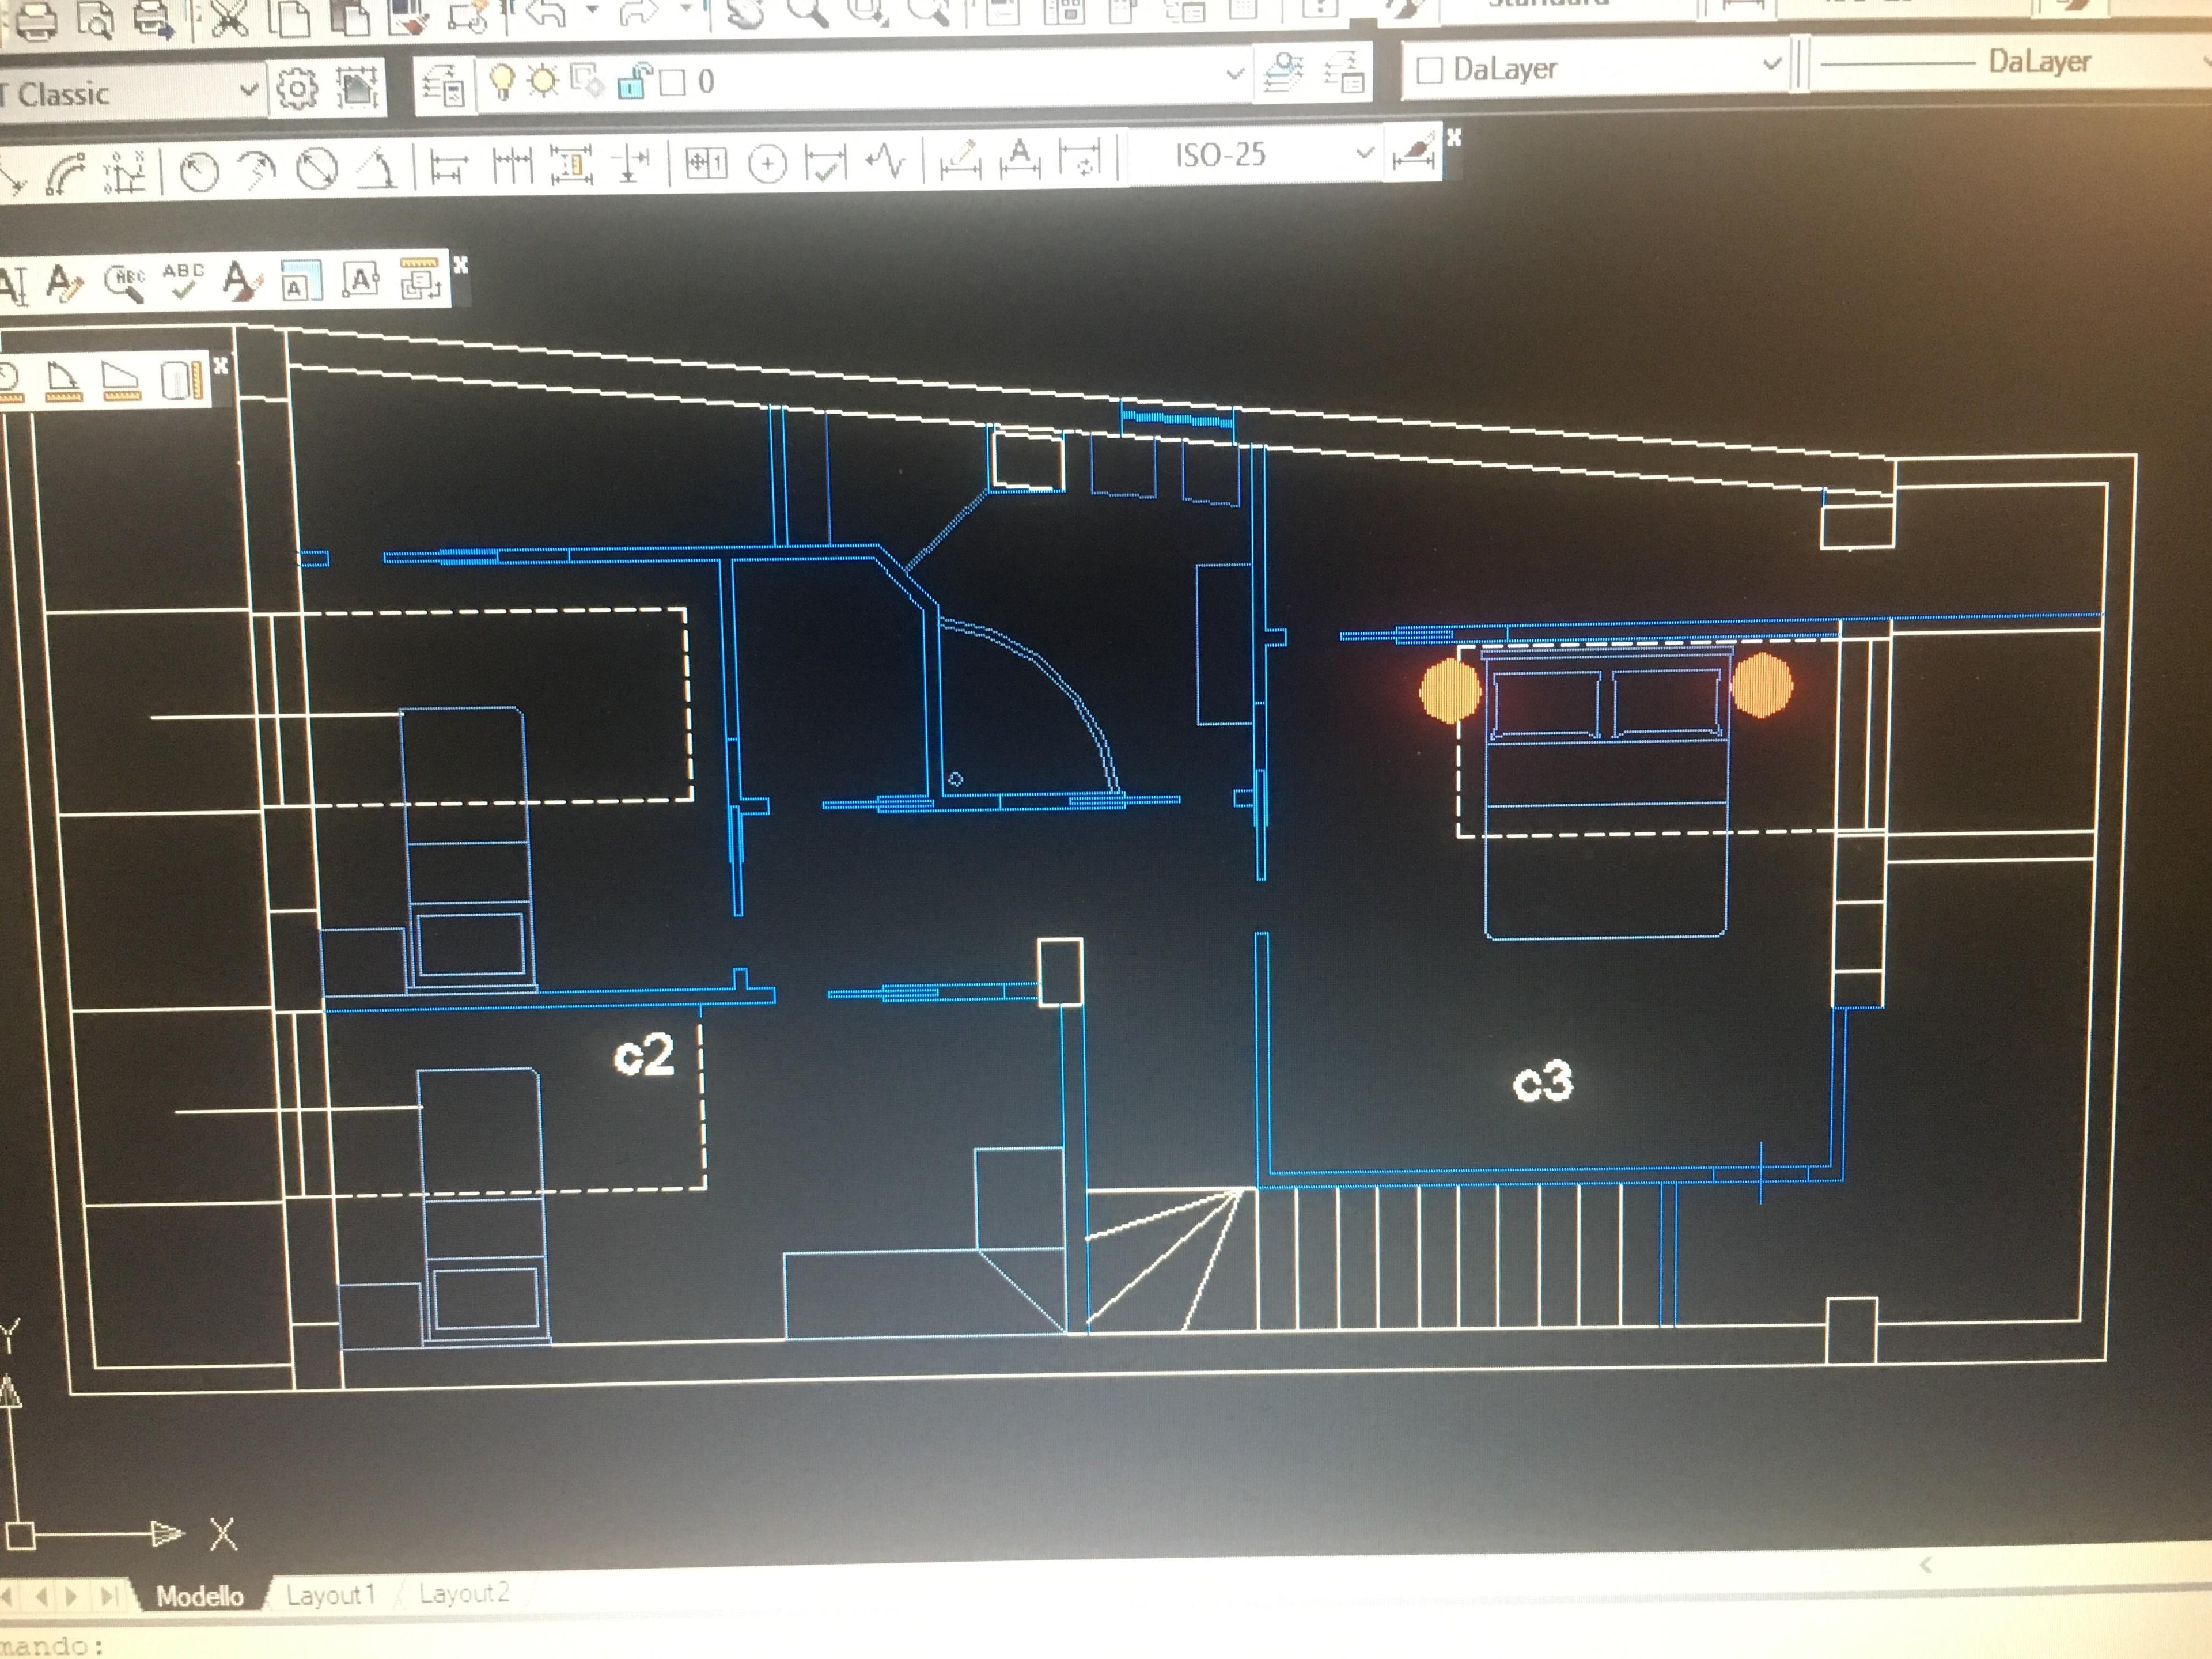Toggle layer 0 lightbulb on/off
Screen dimensions: 2212x1659
pos(503,81)
